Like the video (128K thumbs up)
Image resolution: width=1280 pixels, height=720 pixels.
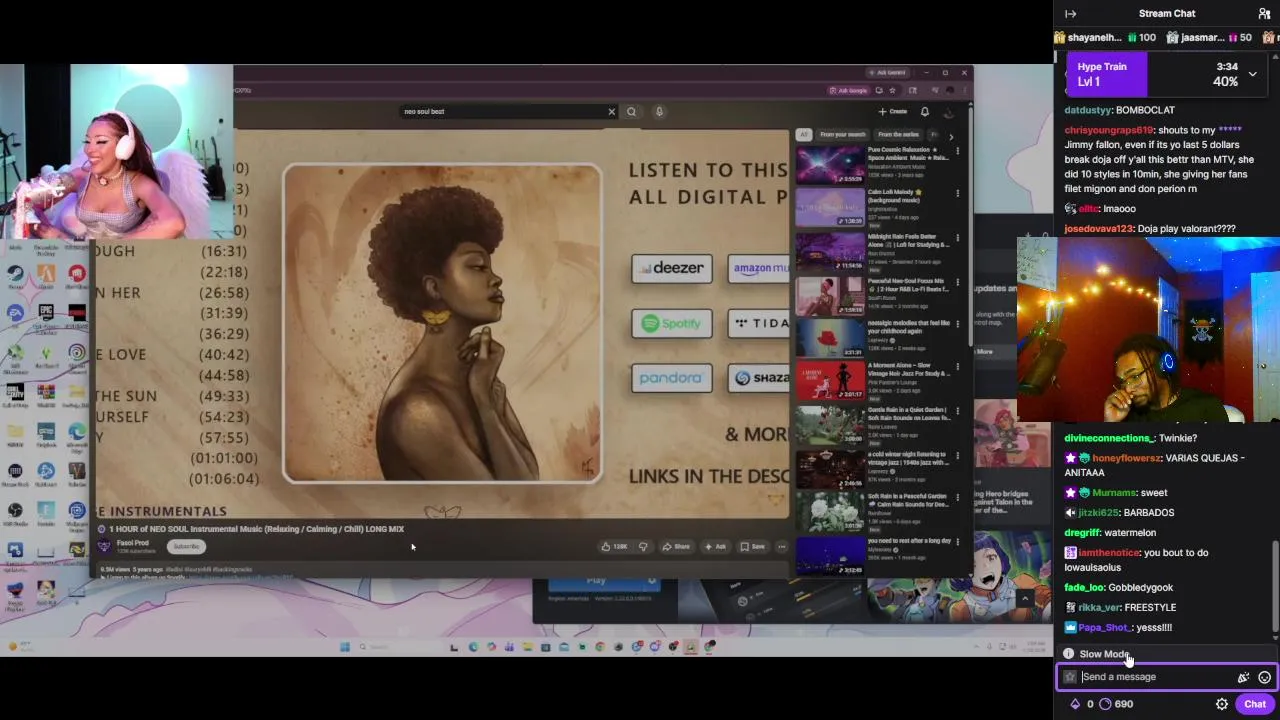[614, 547]
